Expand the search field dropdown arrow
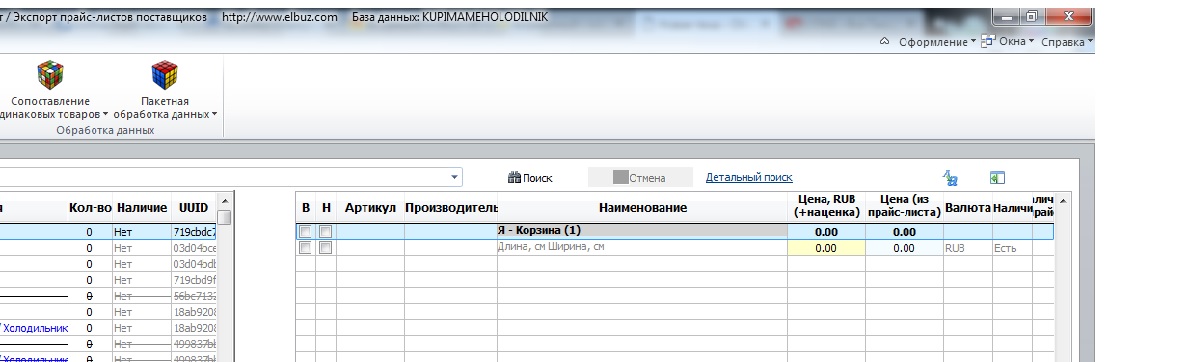Screen dimensions: 1178x362 coord(454,178)
